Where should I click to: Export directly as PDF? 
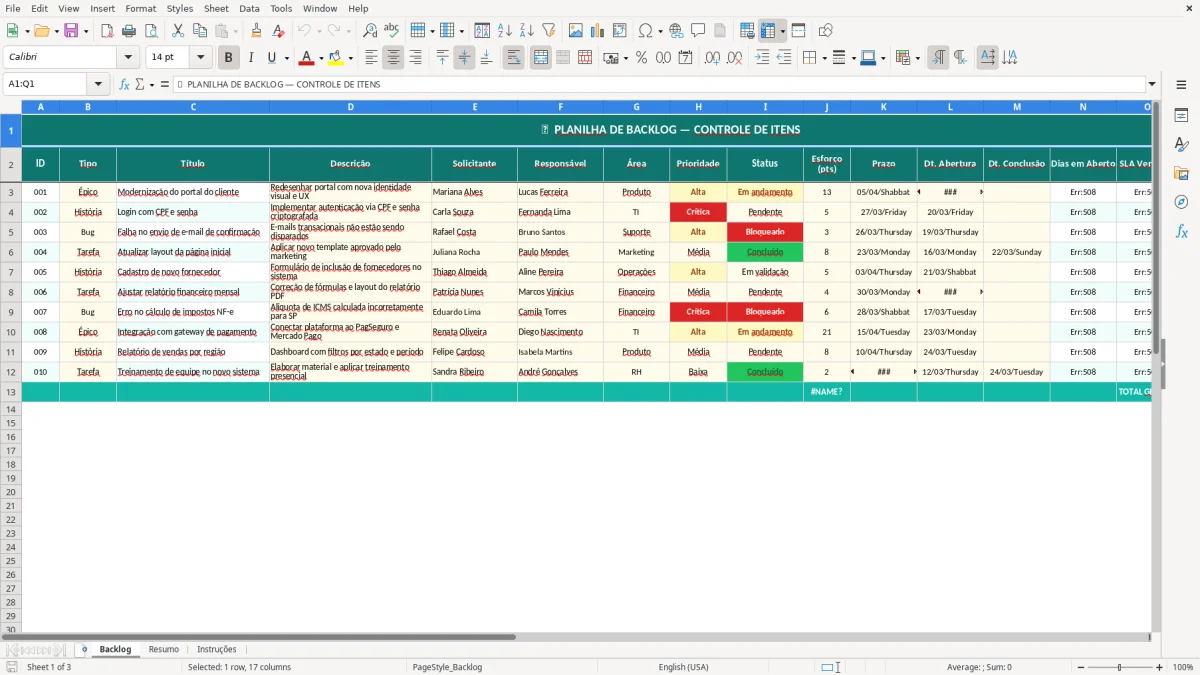(109, 31)
